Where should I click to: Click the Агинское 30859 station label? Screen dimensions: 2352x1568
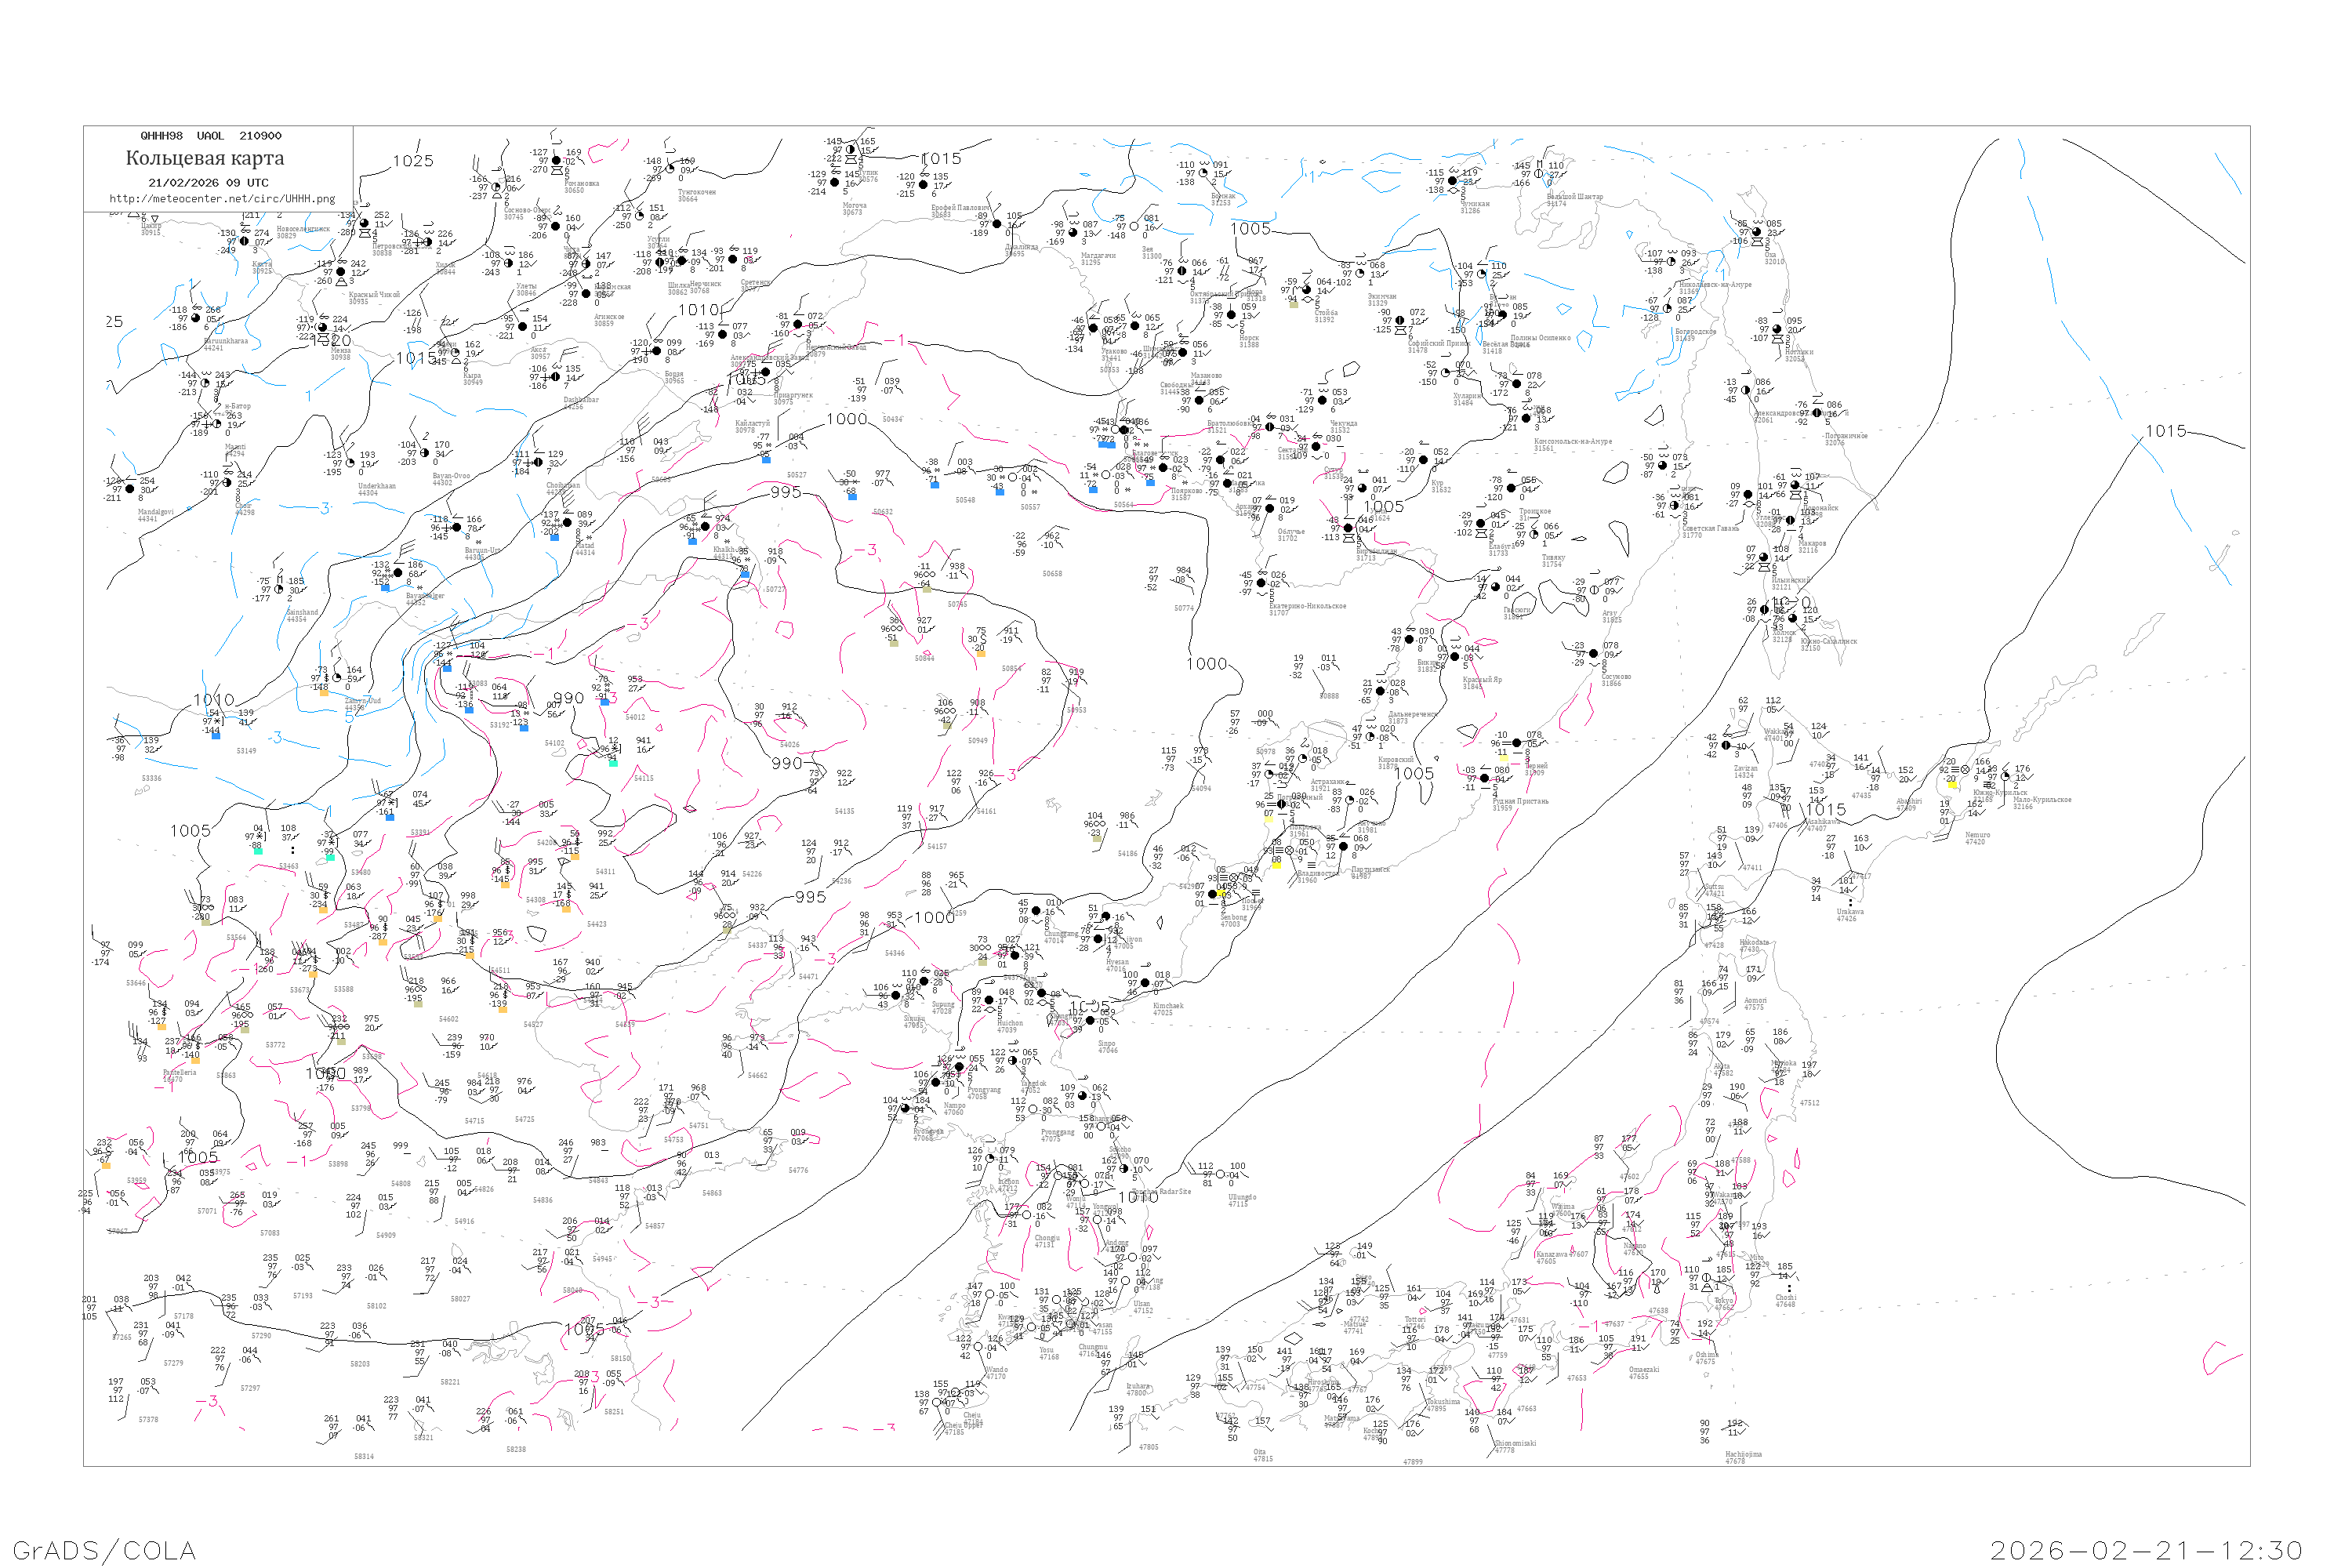coord(609,320)
